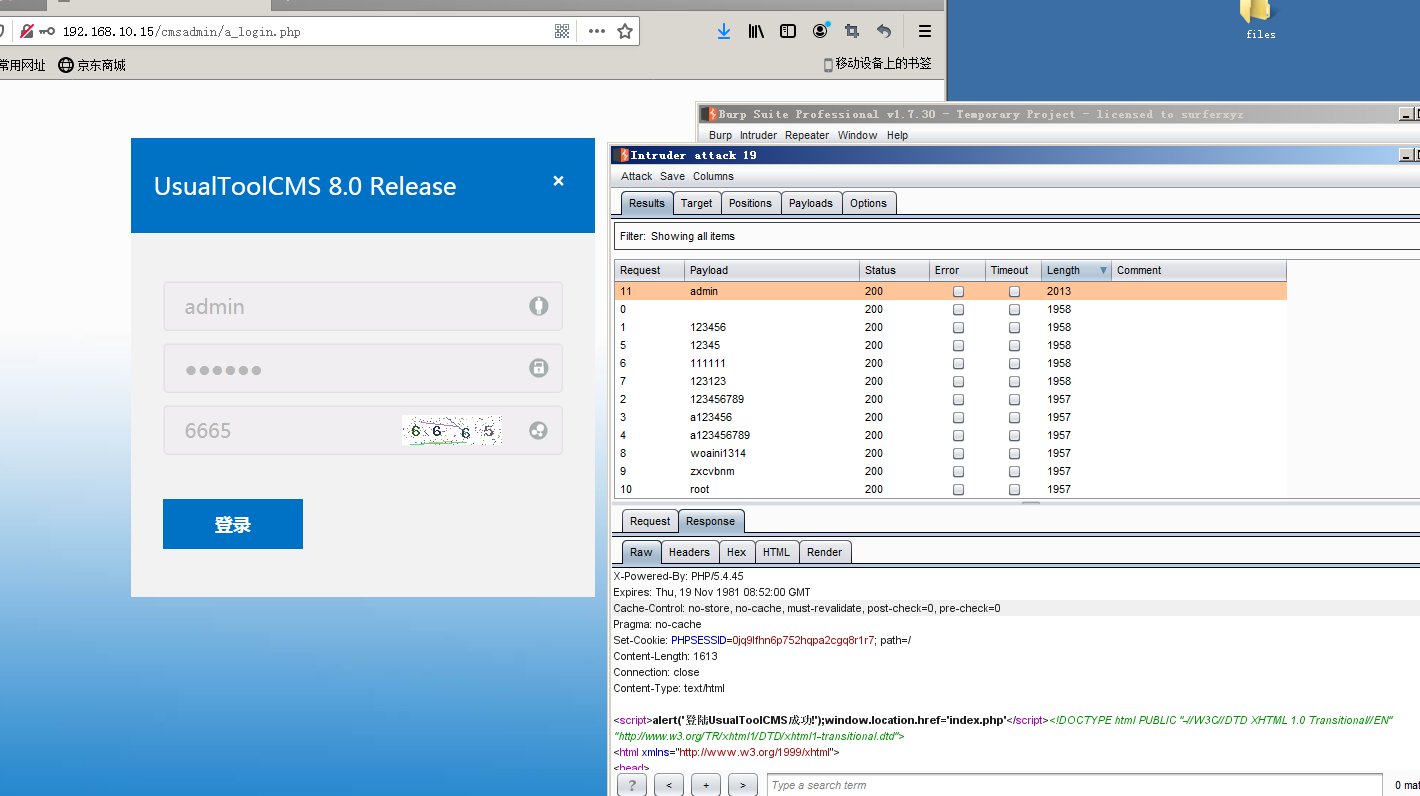Viewport: 1420px width, 796px height.
Task: Toggle Error checkbox for 111111 row
Action: 958,363
